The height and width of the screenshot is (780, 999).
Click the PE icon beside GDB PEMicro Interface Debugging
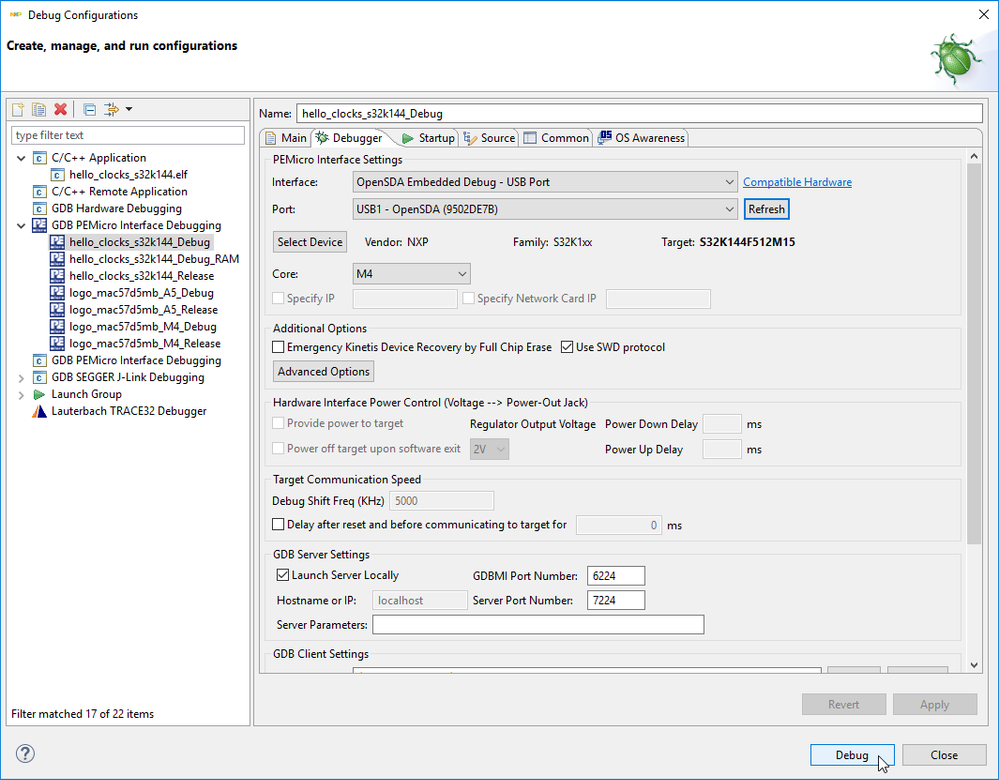40,225
